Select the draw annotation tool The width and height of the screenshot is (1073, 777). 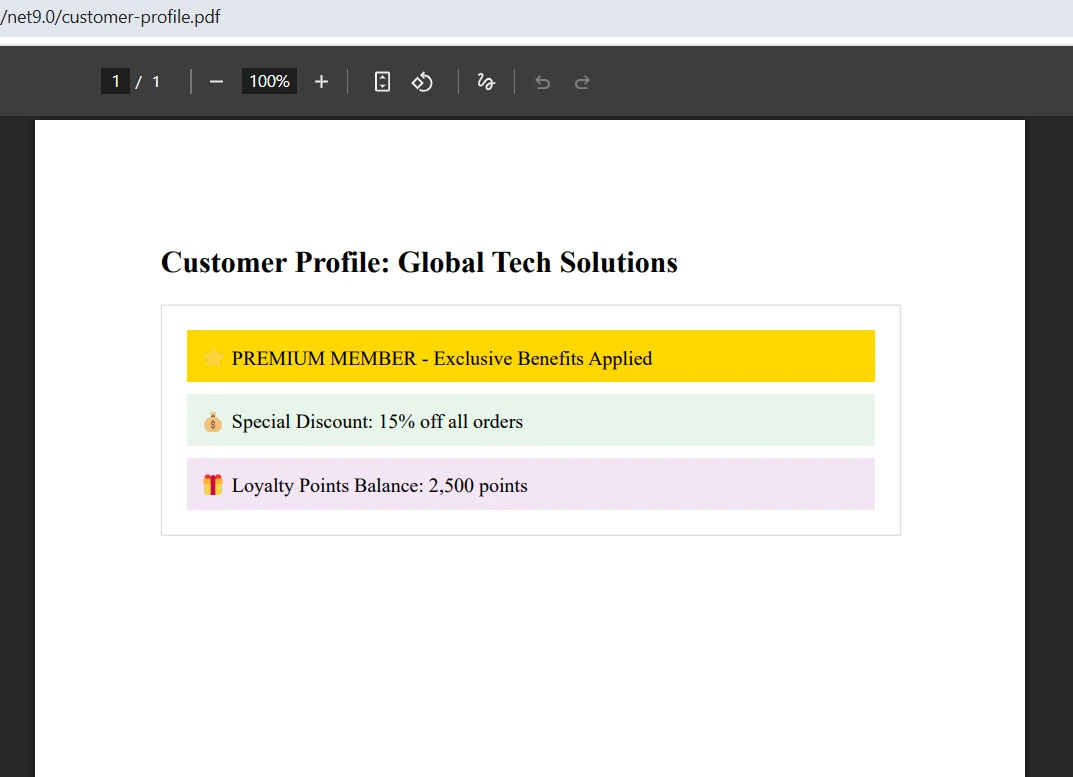tap(486, 81)
